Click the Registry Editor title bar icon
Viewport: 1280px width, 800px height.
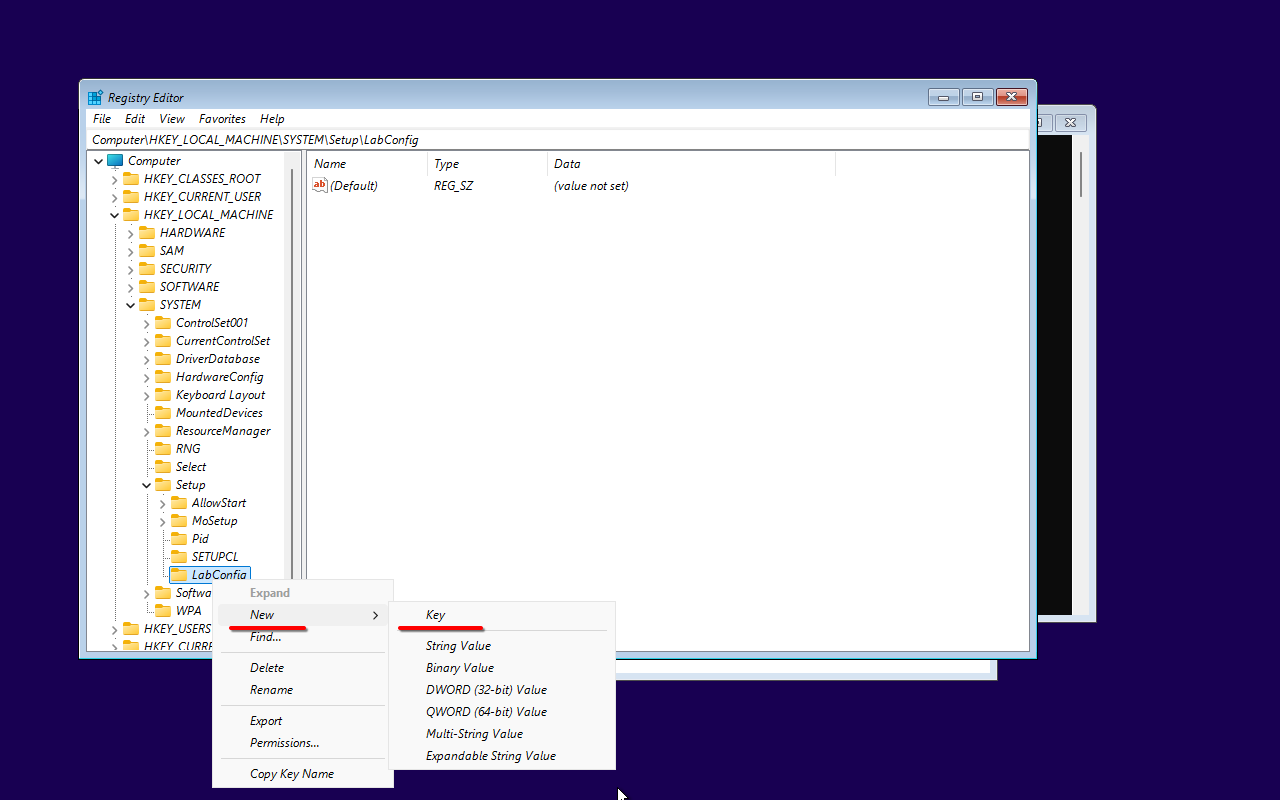pos(95,97)
